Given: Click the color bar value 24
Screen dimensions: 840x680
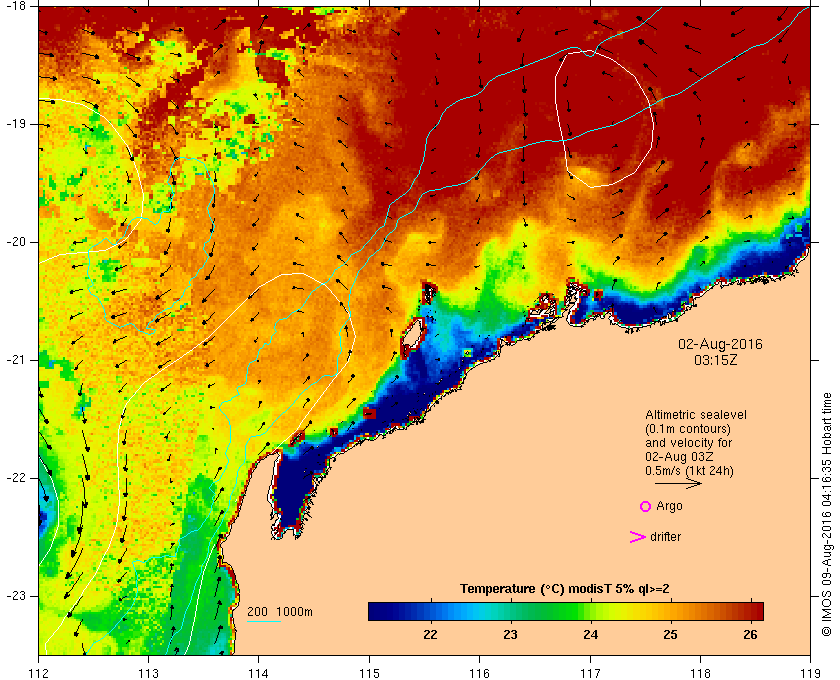Looking at the screenshot, I should point(591,634).
